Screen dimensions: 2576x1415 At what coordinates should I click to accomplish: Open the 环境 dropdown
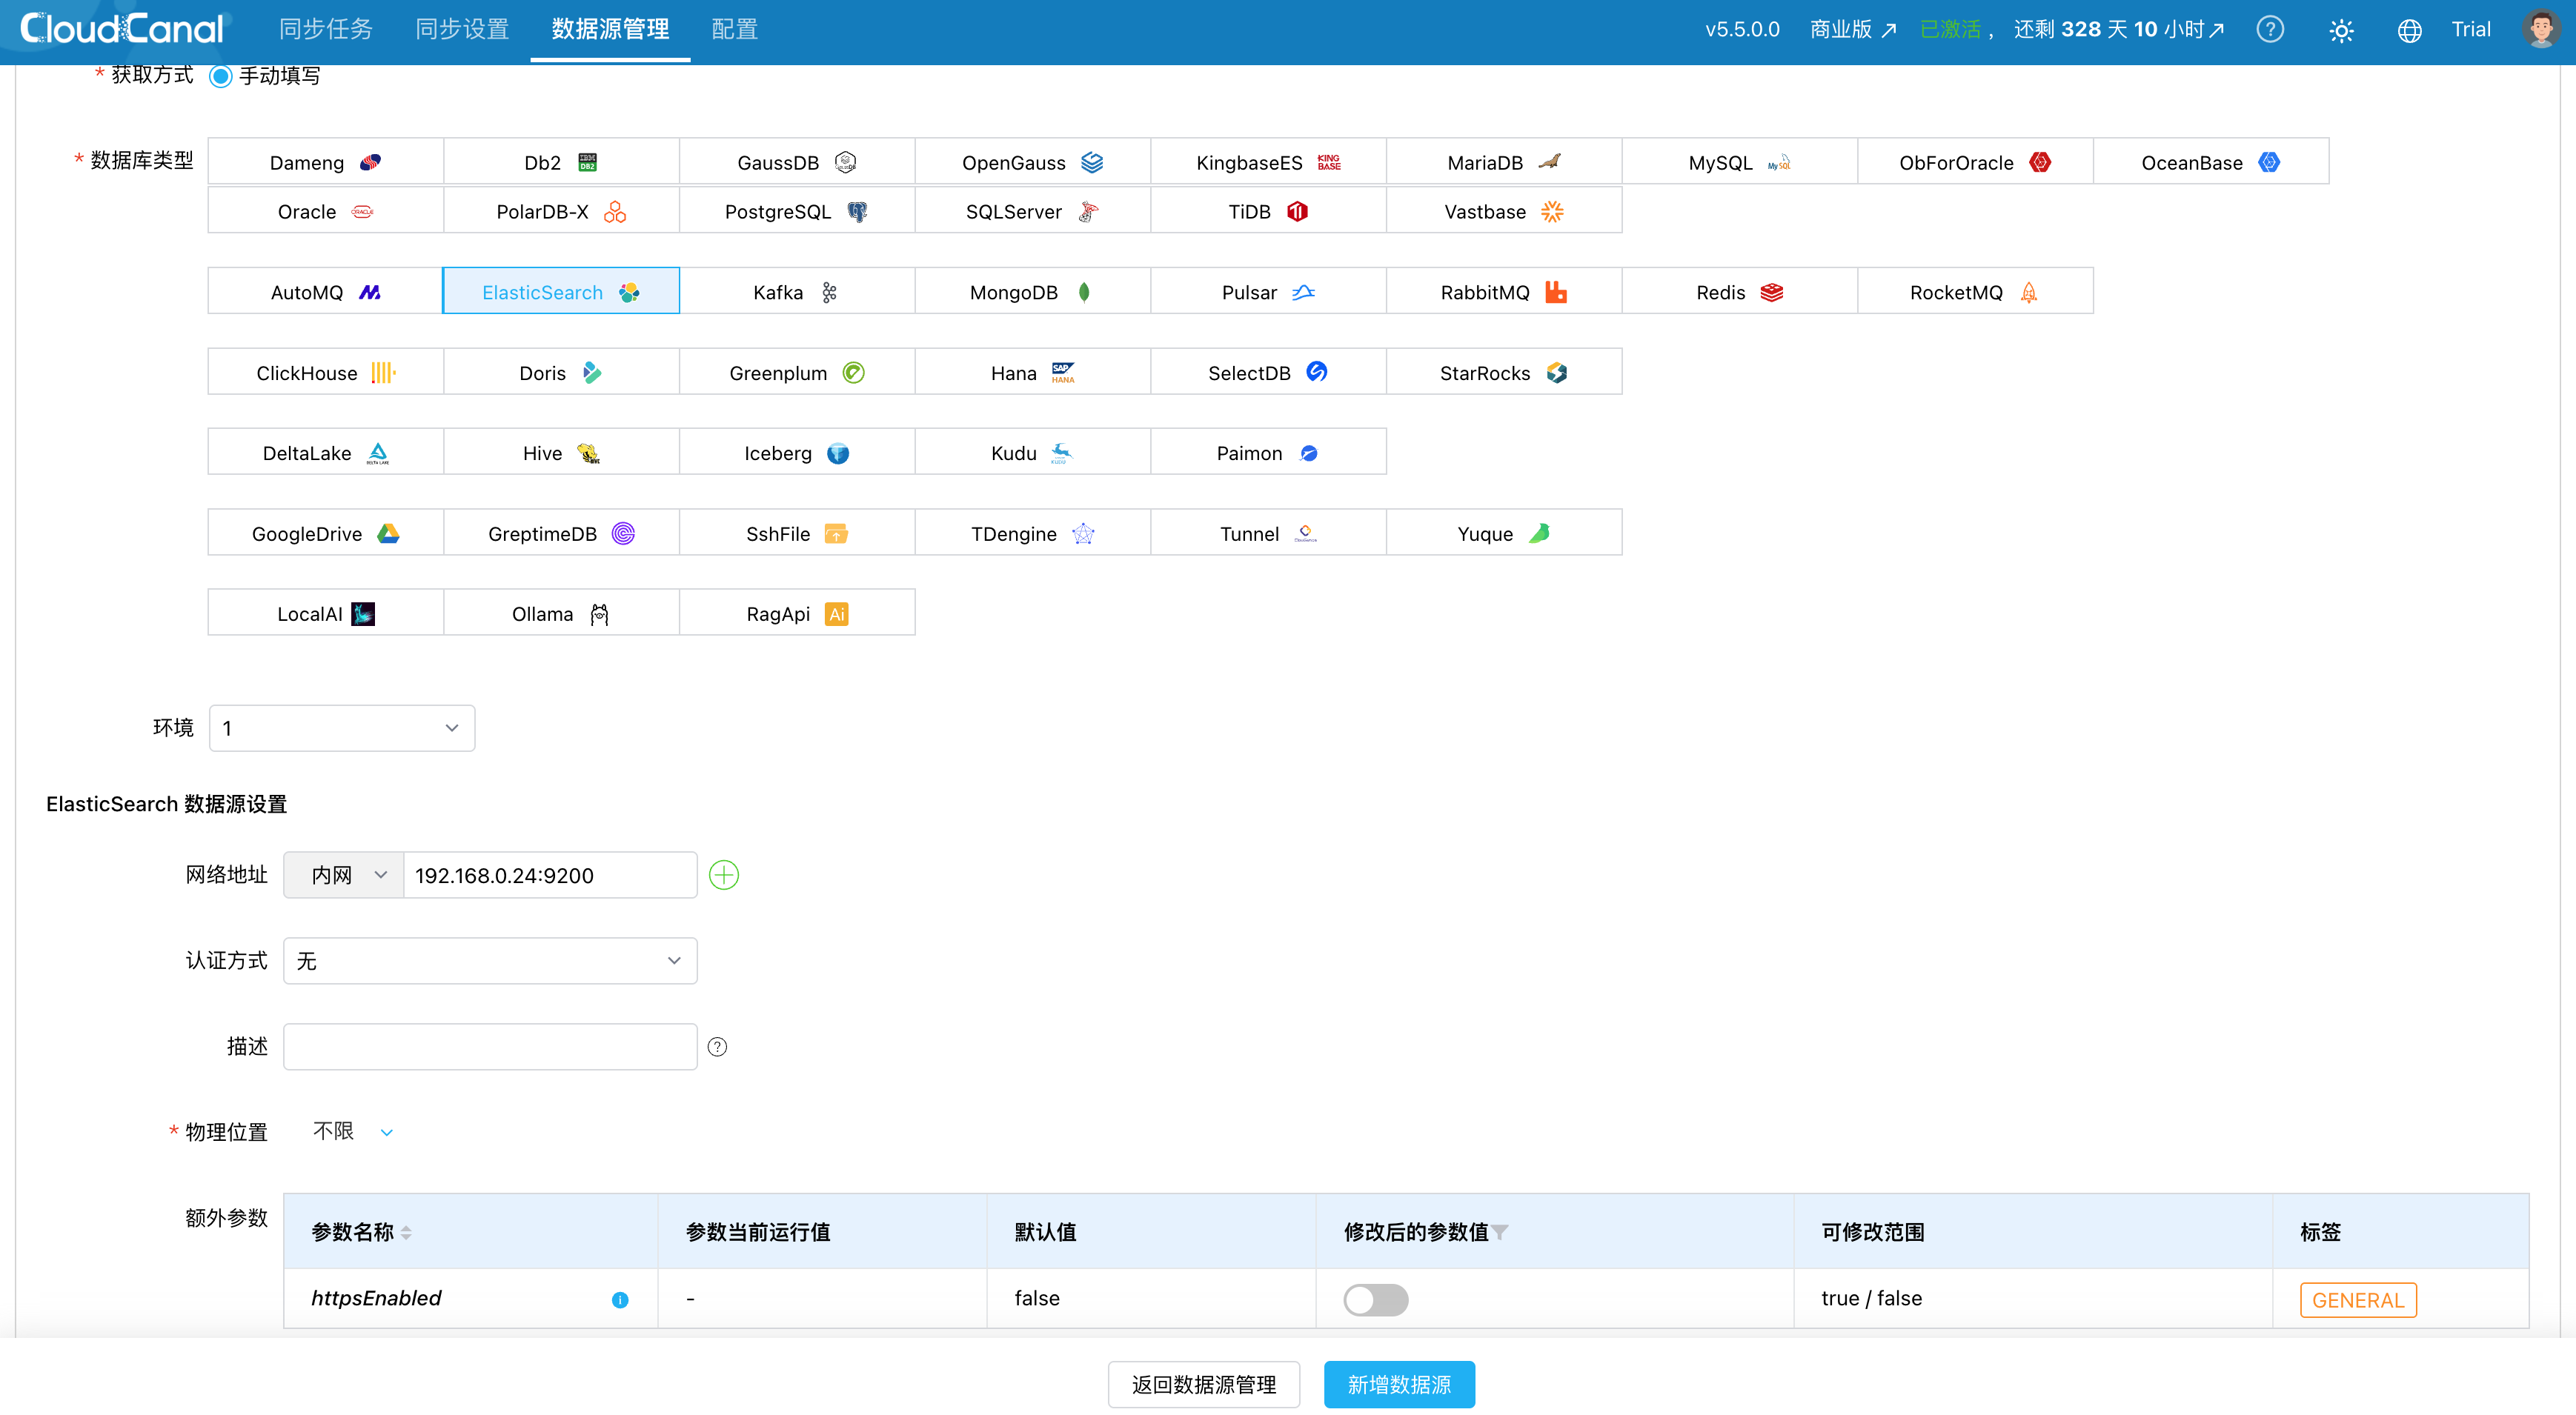[341, 728]
